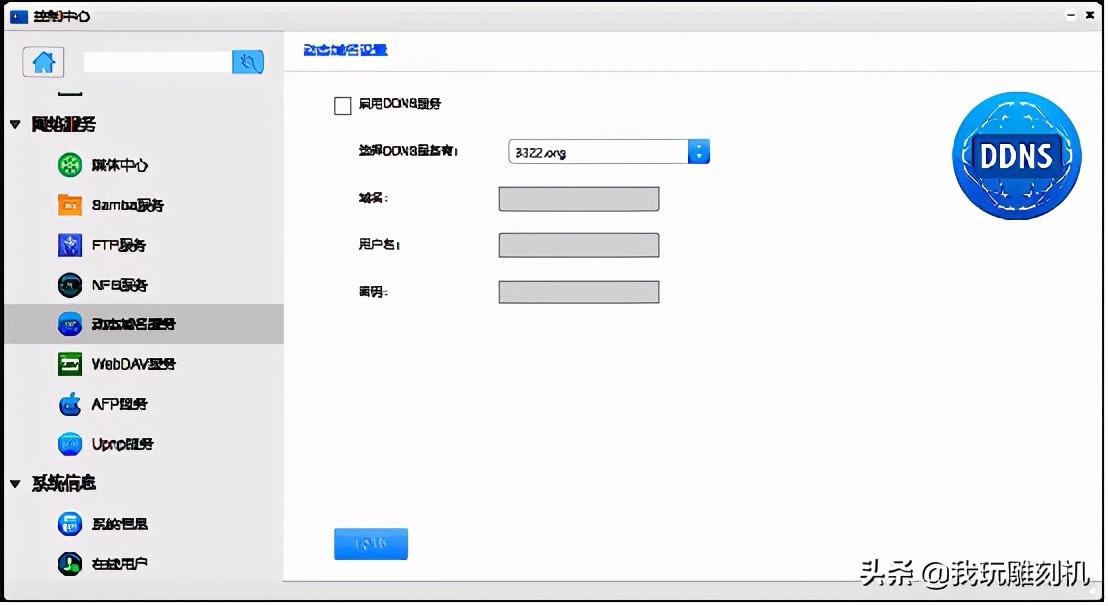Click the dropdown's up-down stepper arrows
This screenshot has height=606, width=1108.
click(698, 151)
